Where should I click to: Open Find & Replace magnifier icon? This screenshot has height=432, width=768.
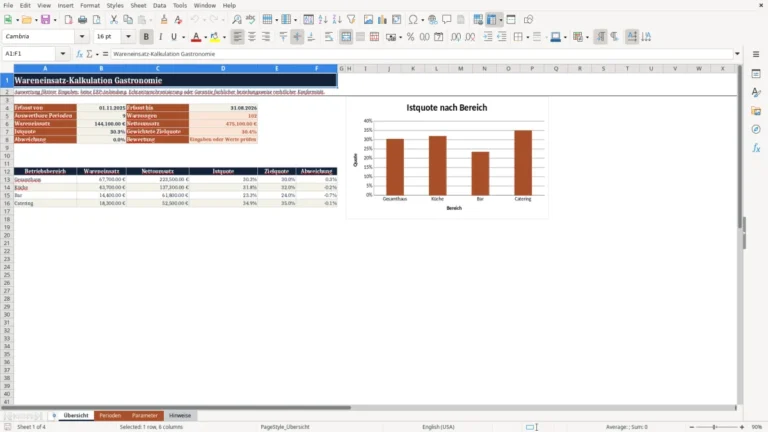click(237, 20)
